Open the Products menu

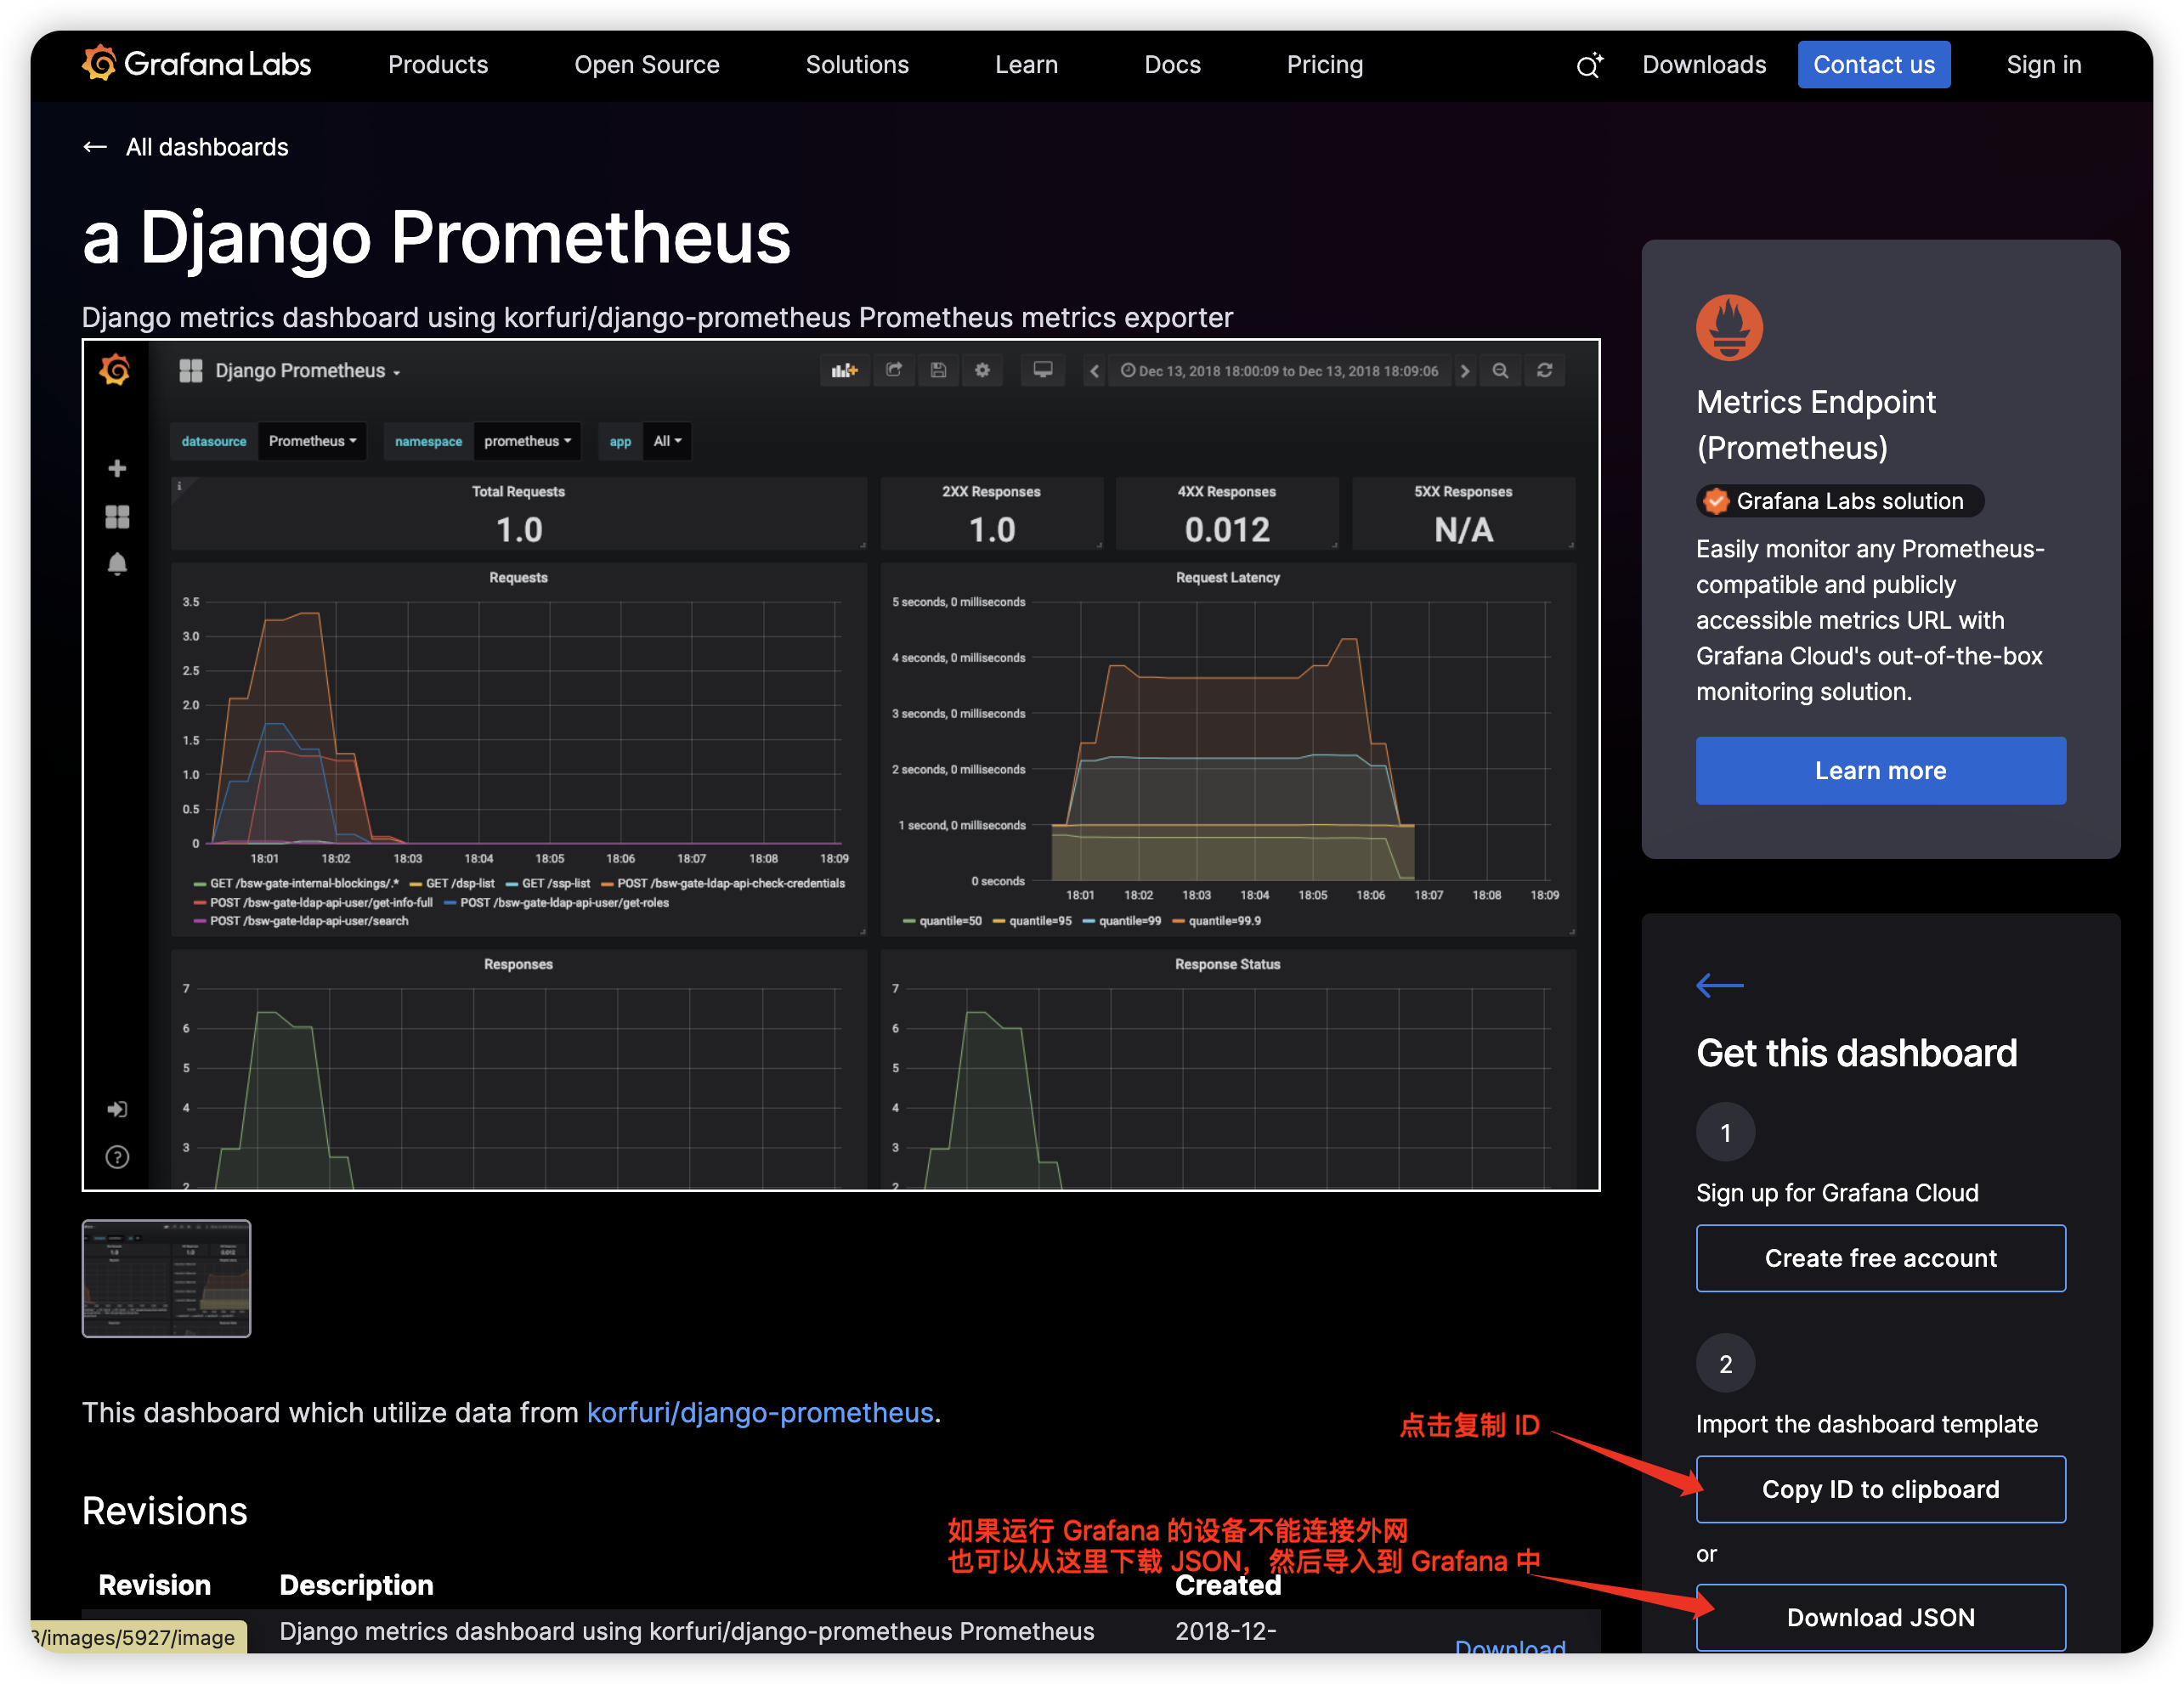pyautogui.click(x=438, y=65)
